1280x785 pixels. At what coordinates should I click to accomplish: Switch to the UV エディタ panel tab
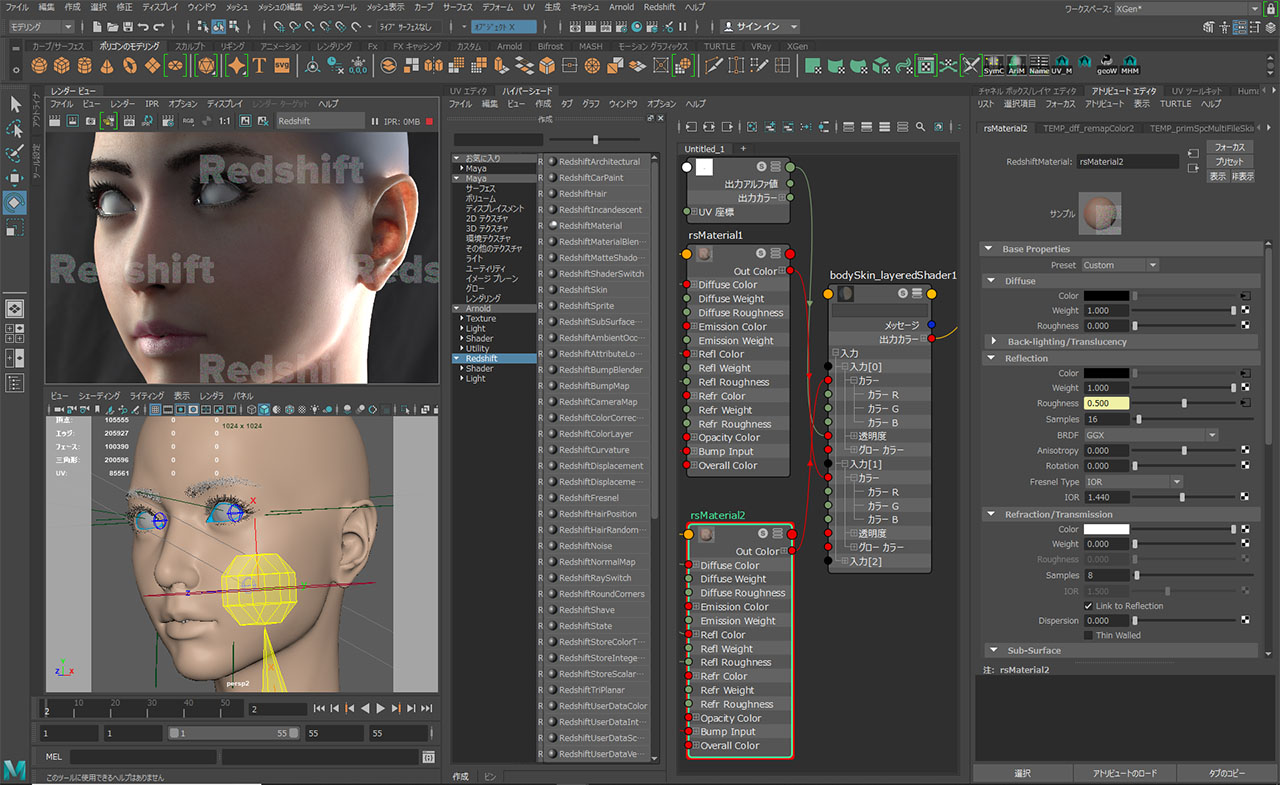pos(470,91)
